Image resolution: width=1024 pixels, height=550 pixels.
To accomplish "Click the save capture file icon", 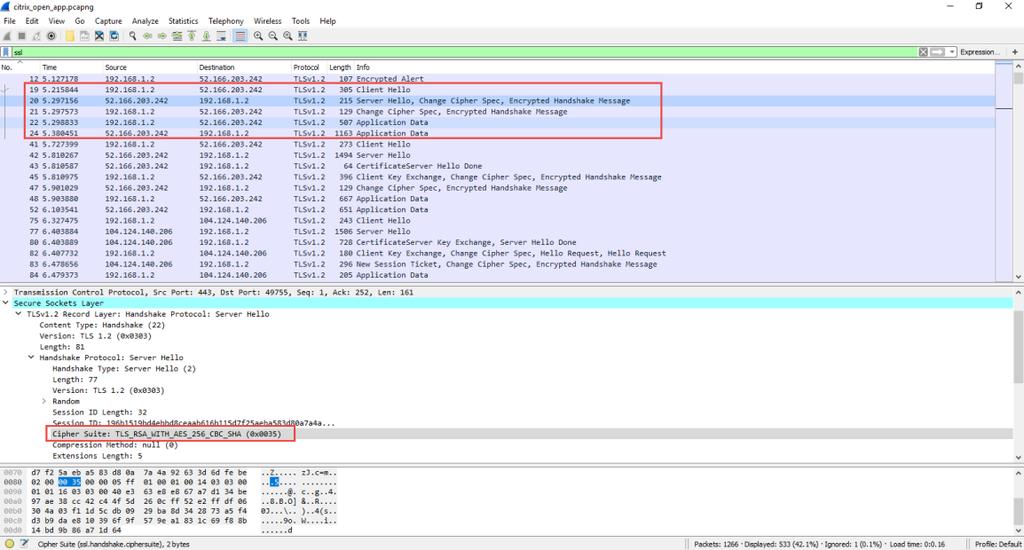I will [x=84, y=36].
